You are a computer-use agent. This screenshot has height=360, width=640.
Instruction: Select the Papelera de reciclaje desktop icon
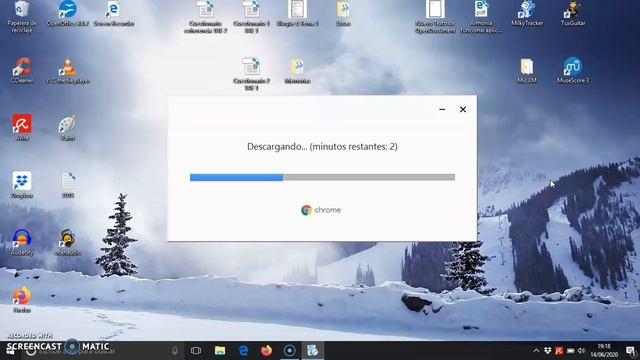pyautogui.click(x=22, y=16)
